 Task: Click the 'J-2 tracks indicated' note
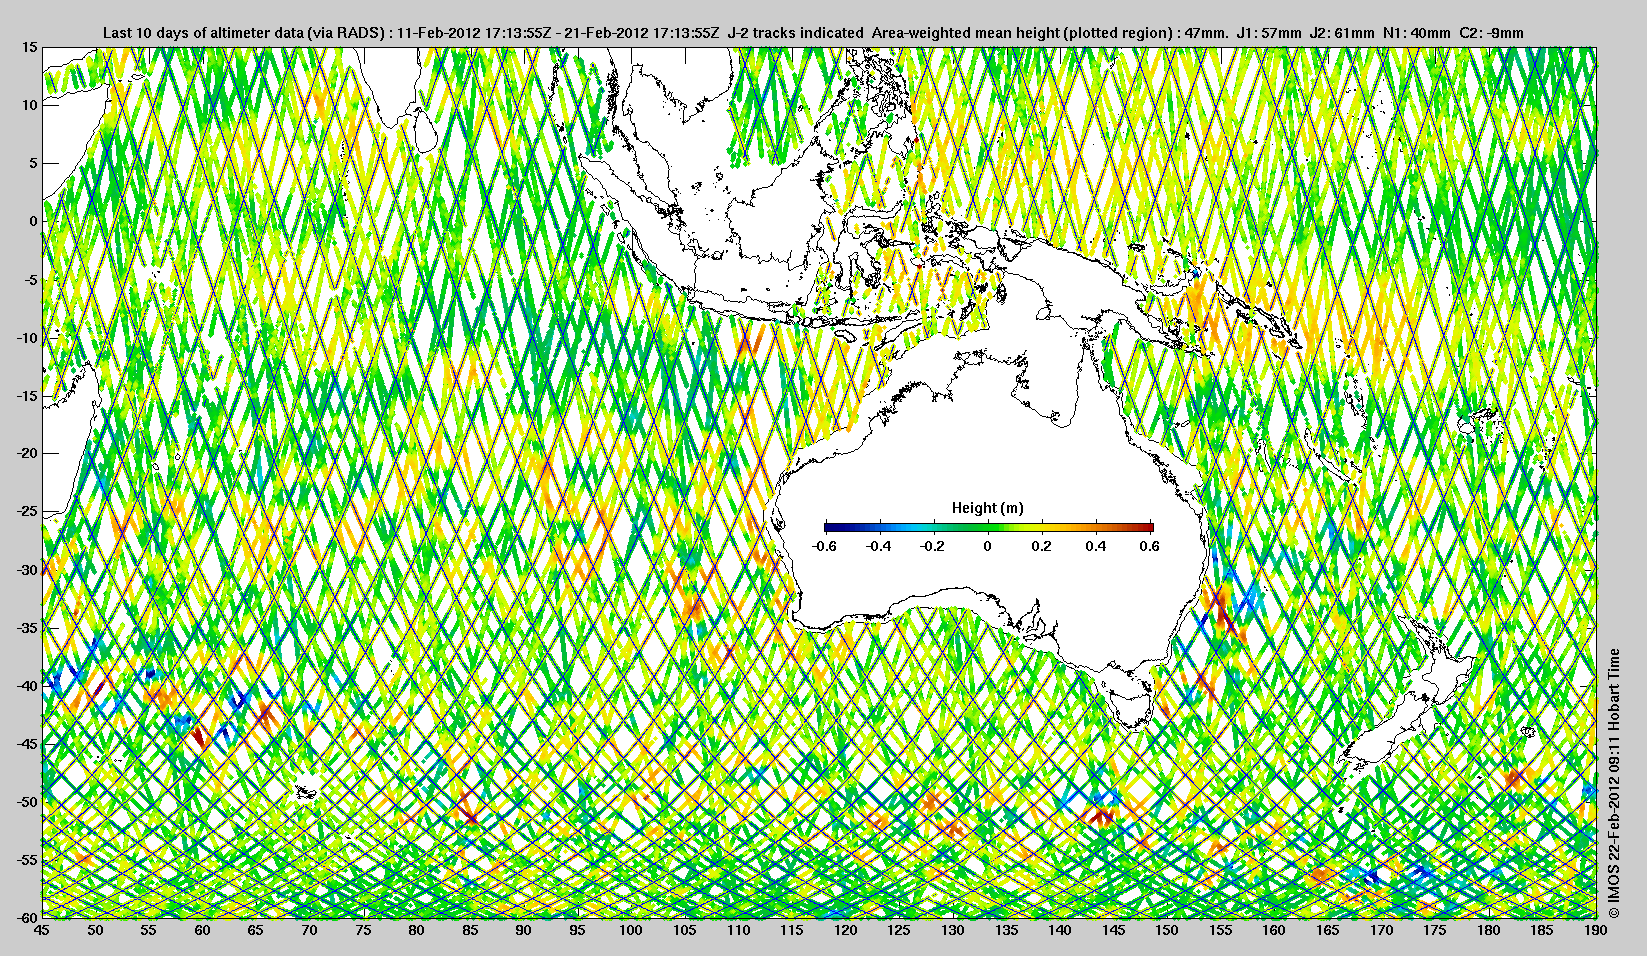coord(796,33)
